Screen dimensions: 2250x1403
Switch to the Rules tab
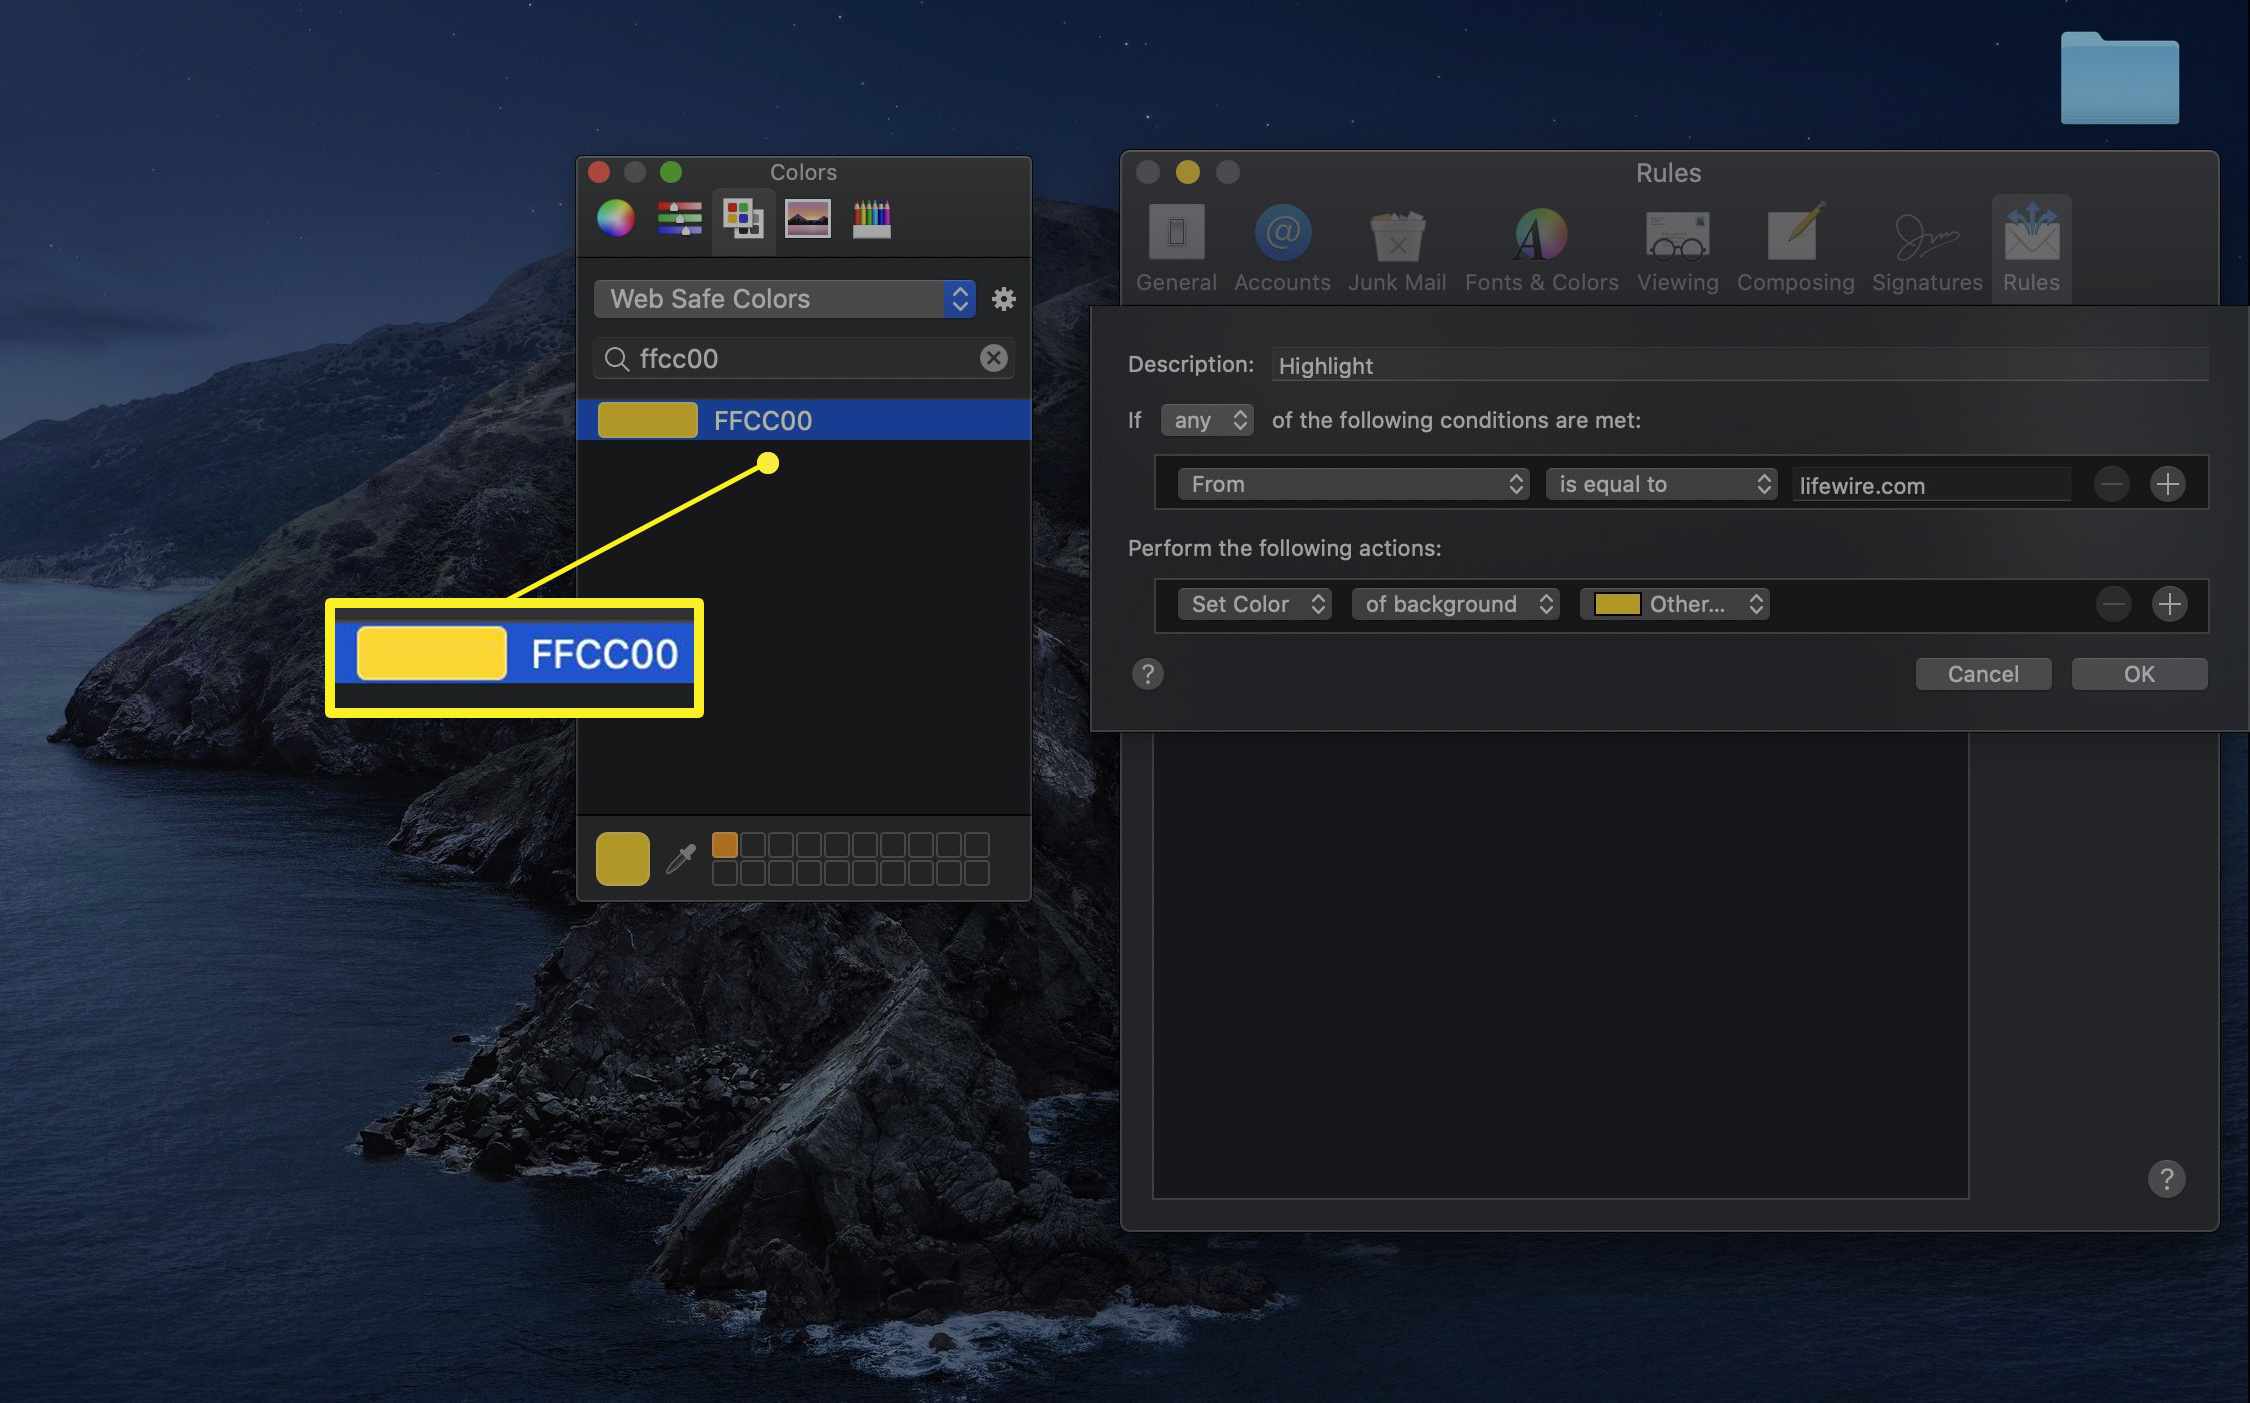point(2030,247)
